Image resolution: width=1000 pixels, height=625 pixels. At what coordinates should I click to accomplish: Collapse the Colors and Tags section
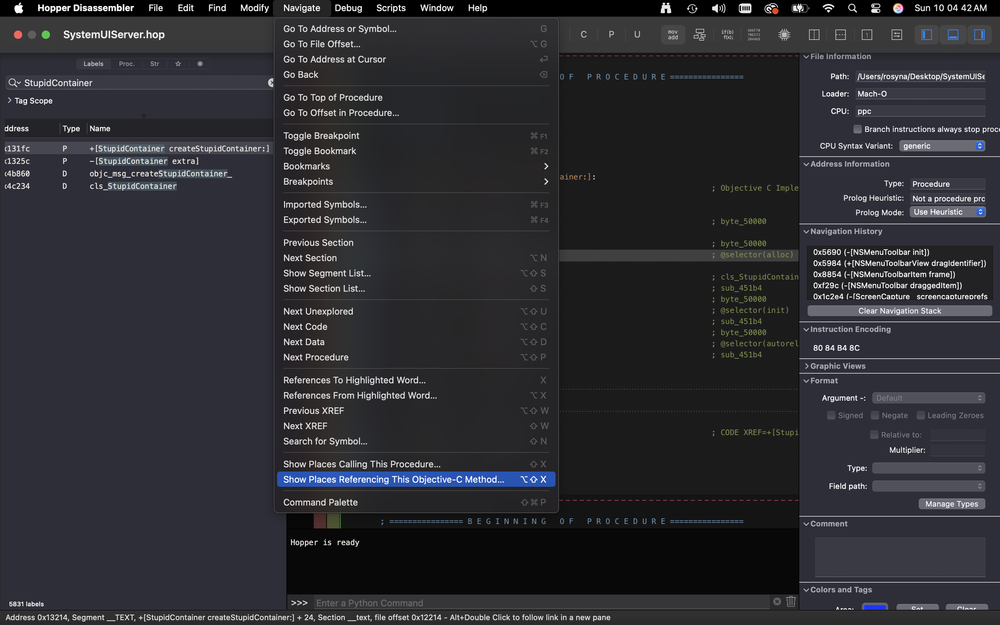pyautogui.click(x=806, y=590)
